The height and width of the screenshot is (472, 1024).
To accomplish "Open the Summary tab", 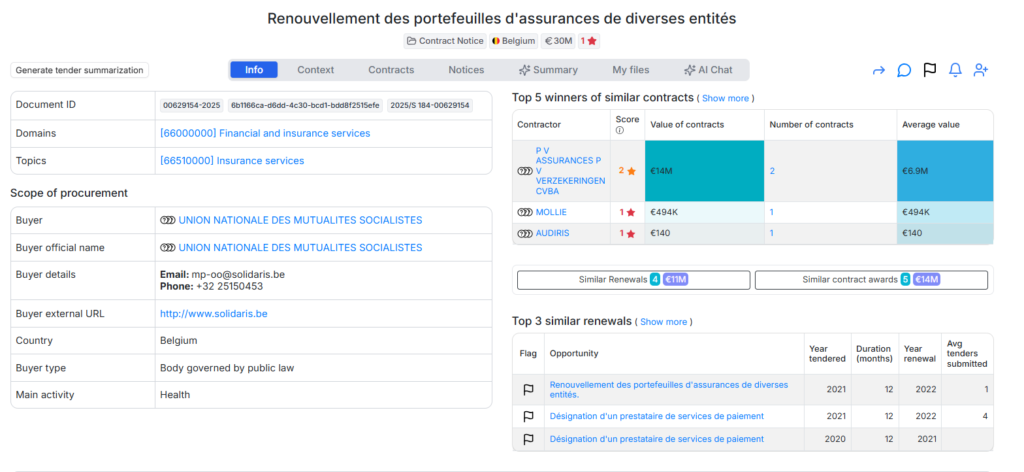I will (548, 70).
